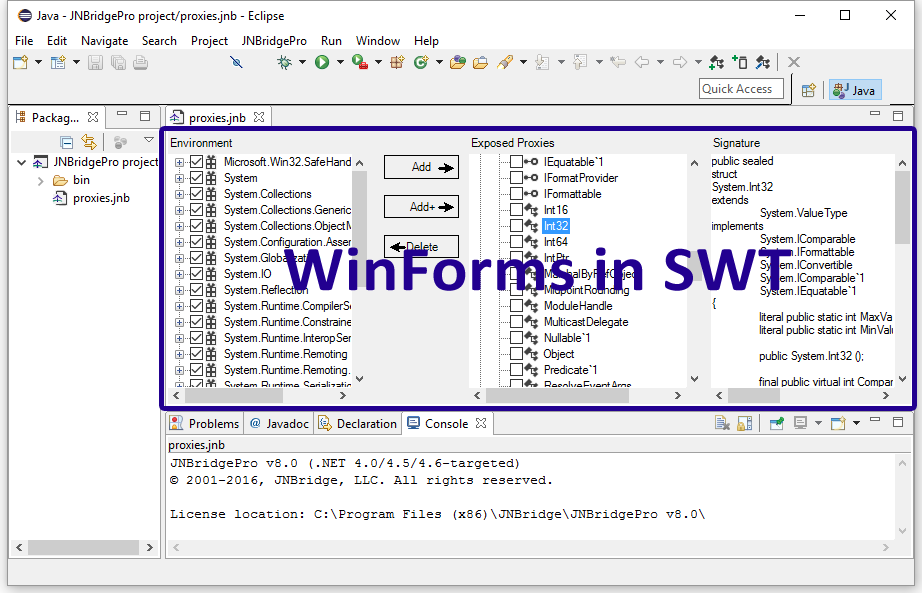This screenshot has width=922, height=593.
Task: Click the Open Perspective icon
Action: [x=809, y=91]
